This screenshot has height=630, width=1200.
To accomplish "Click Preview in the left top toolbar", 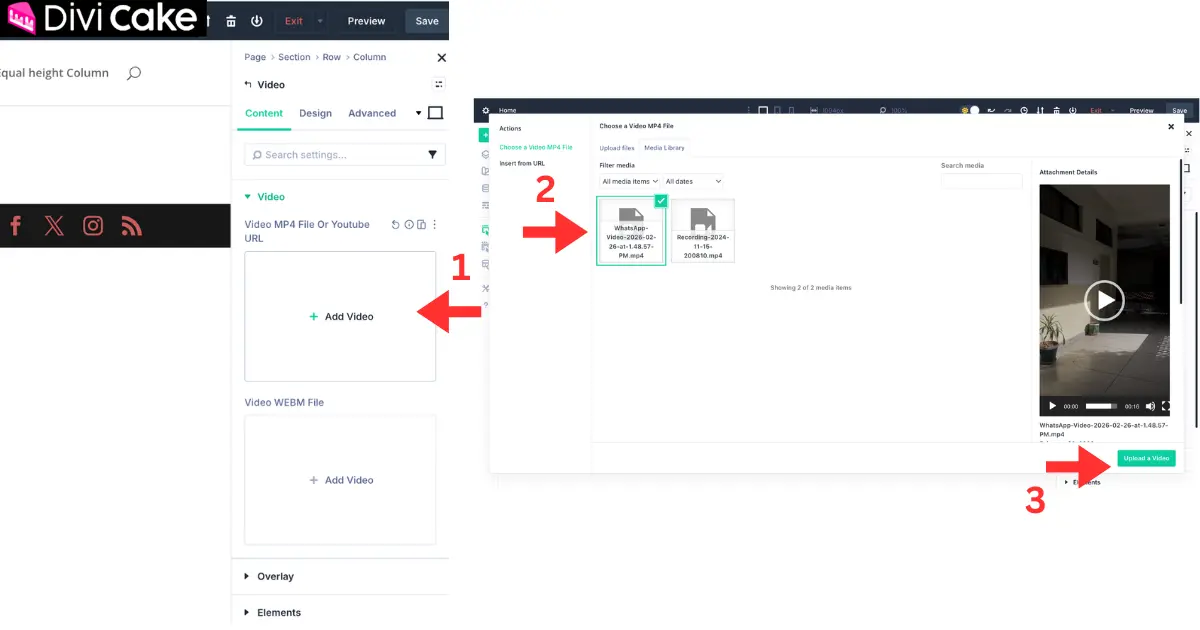I will pos(367,21).
